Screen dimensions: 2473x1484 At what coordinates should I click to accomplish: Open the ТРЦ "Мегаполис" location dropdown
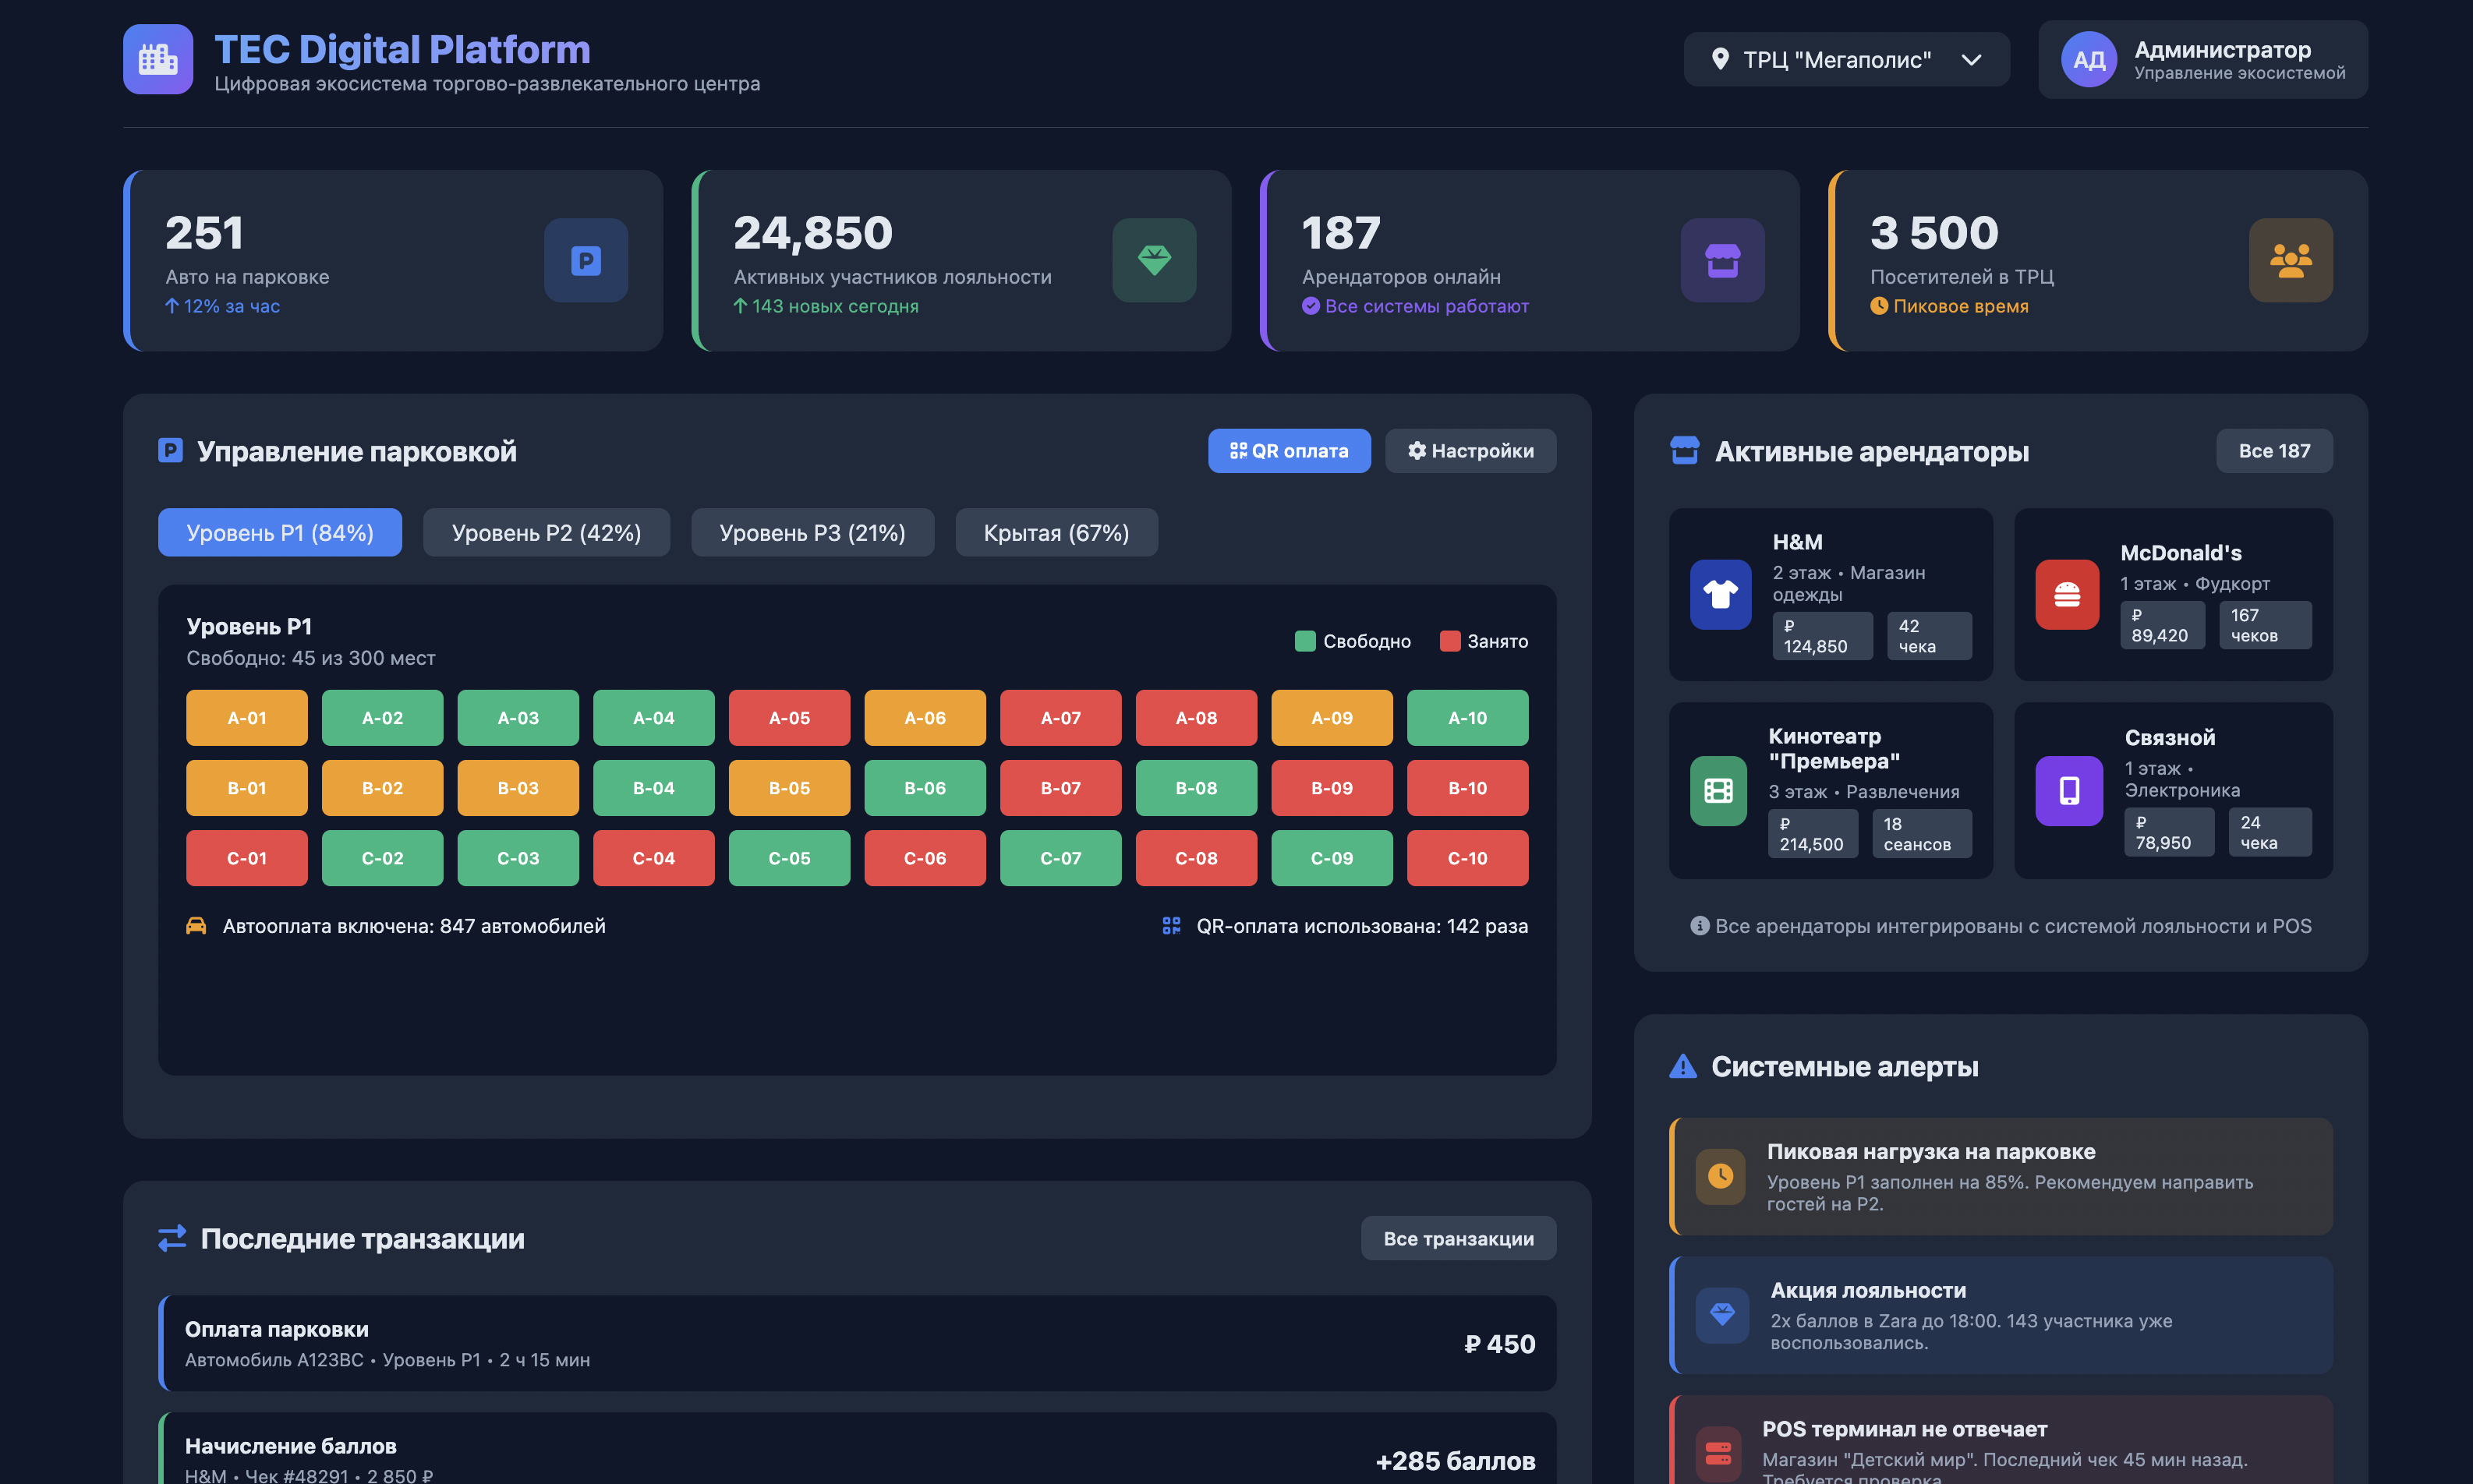[1846, 59]
